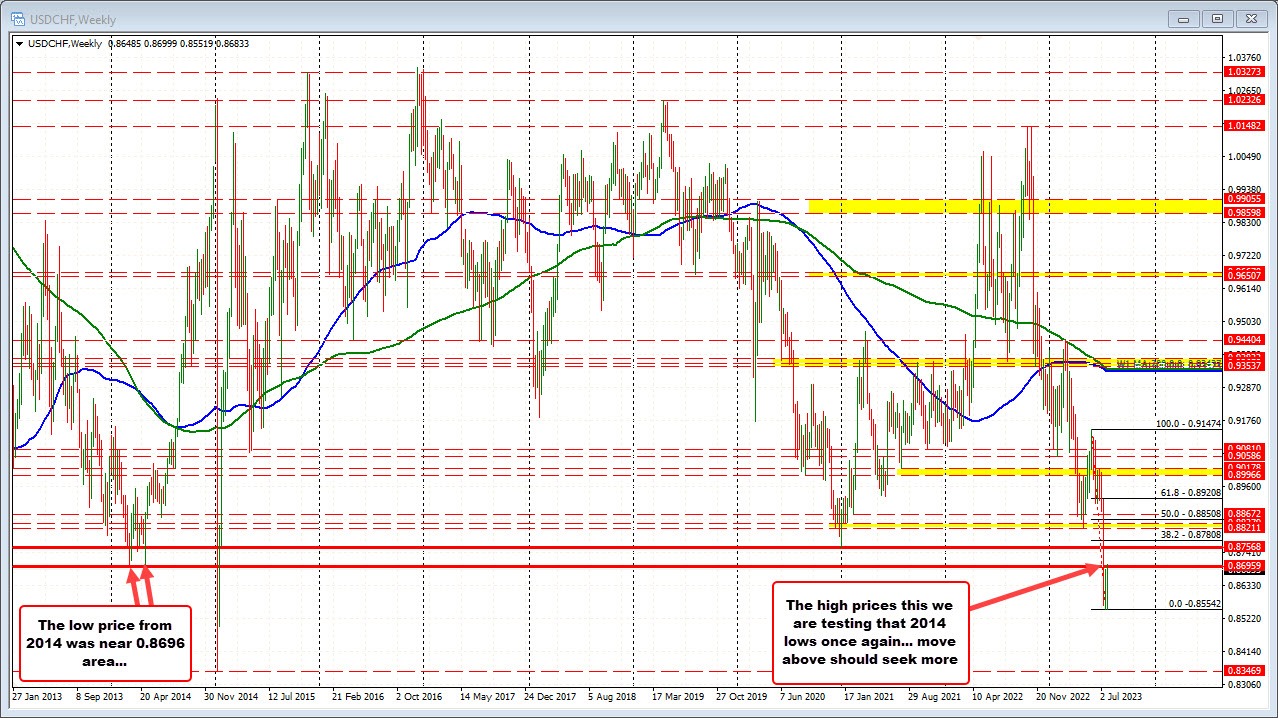Expand the USDCHF,Weekly data line dropdown triangle
The width and height of the screenshot is (1278, 718).
click(x=18, y=43)
